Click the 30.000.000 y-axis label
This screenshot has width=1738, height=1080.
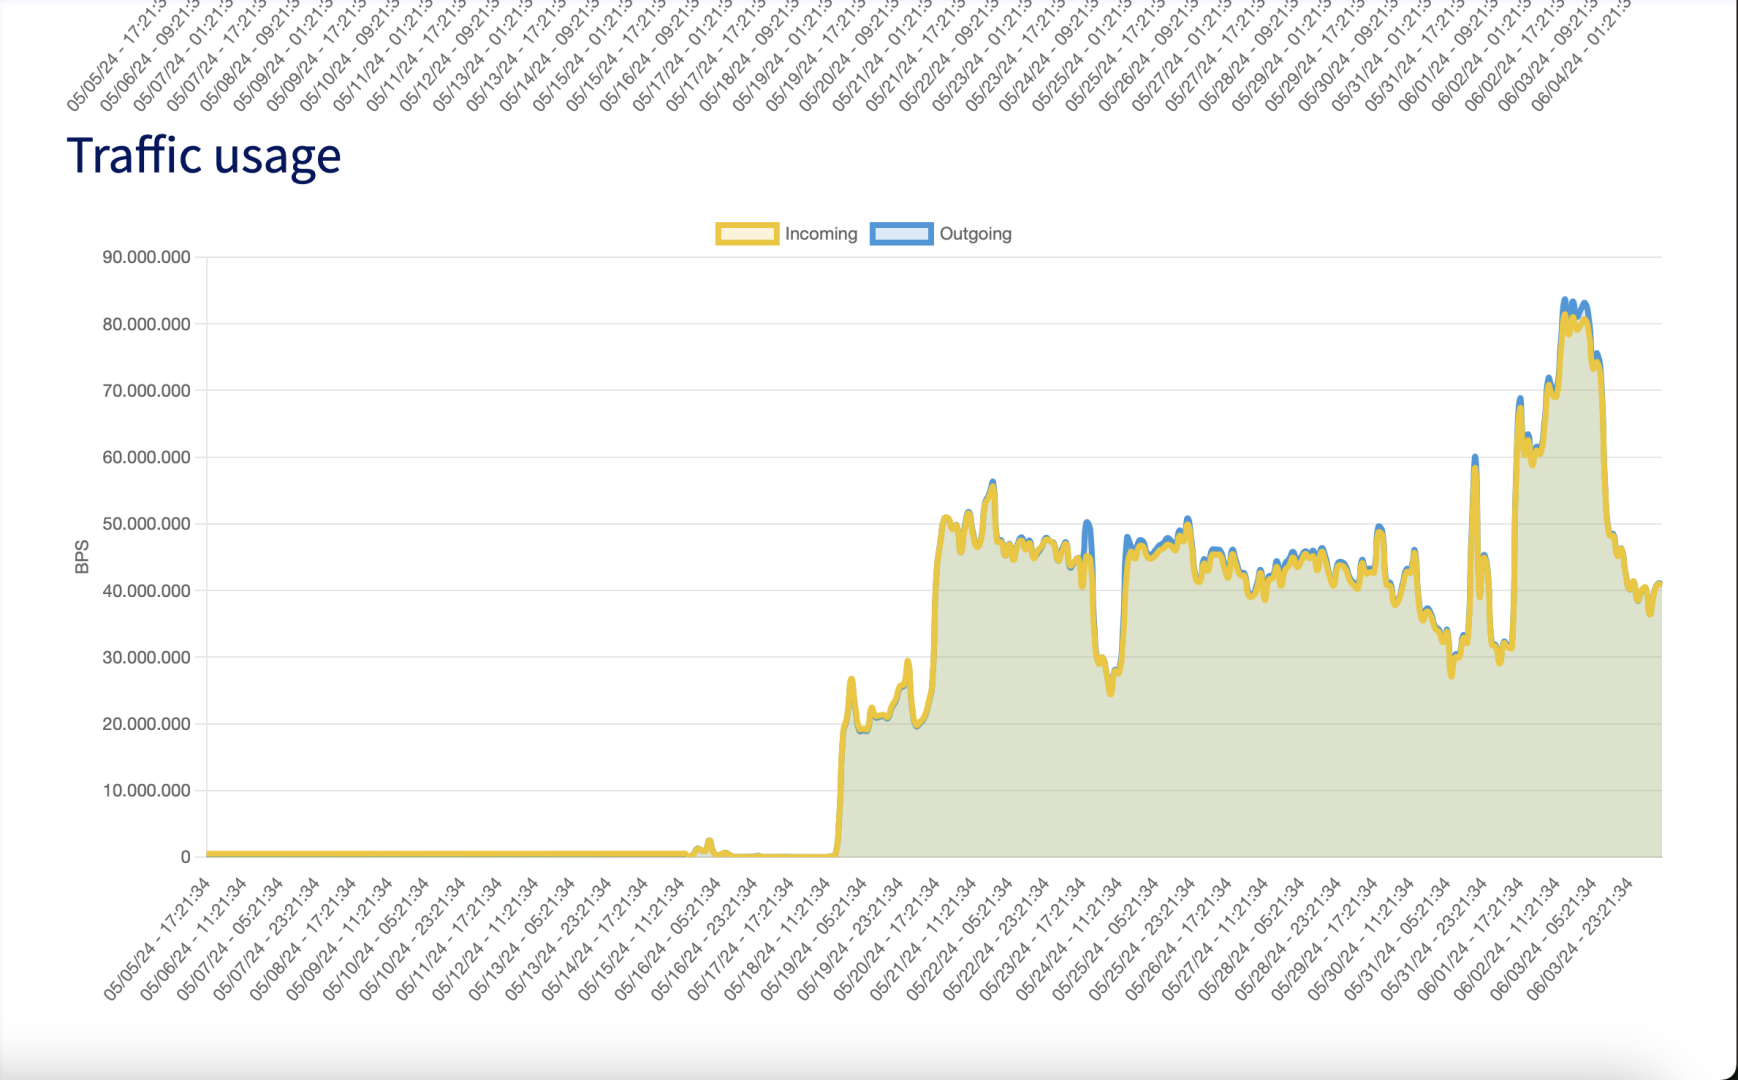click(146, 657)
